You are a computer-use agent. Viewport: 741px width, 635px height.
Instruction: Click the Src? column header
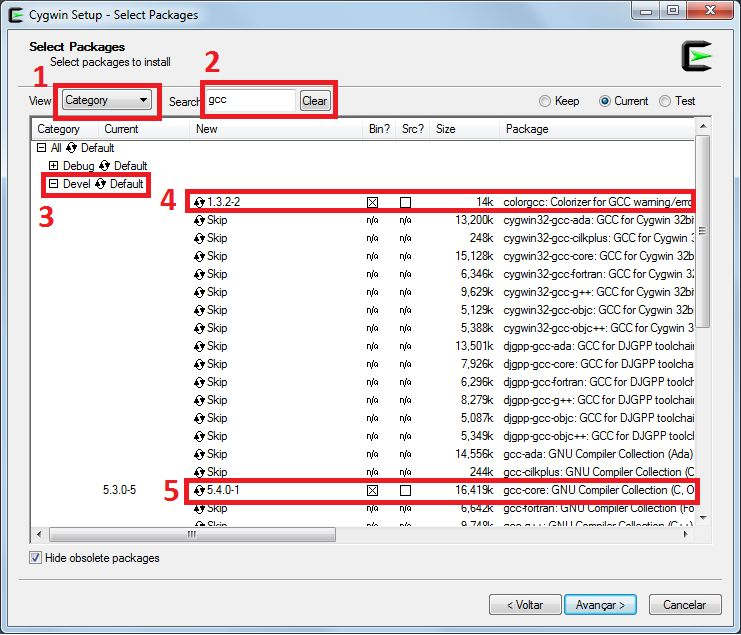point(413,129)
